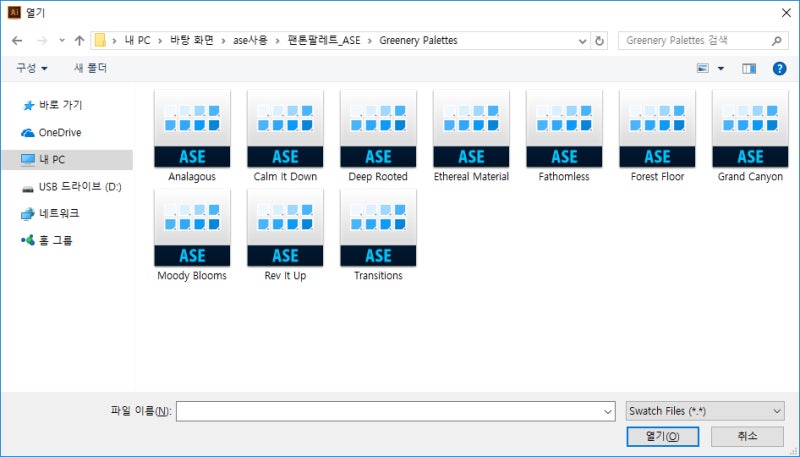The image size is (800, 457).
Task: Close the 열기 dialog window
Action: click(x=786, y=13)
